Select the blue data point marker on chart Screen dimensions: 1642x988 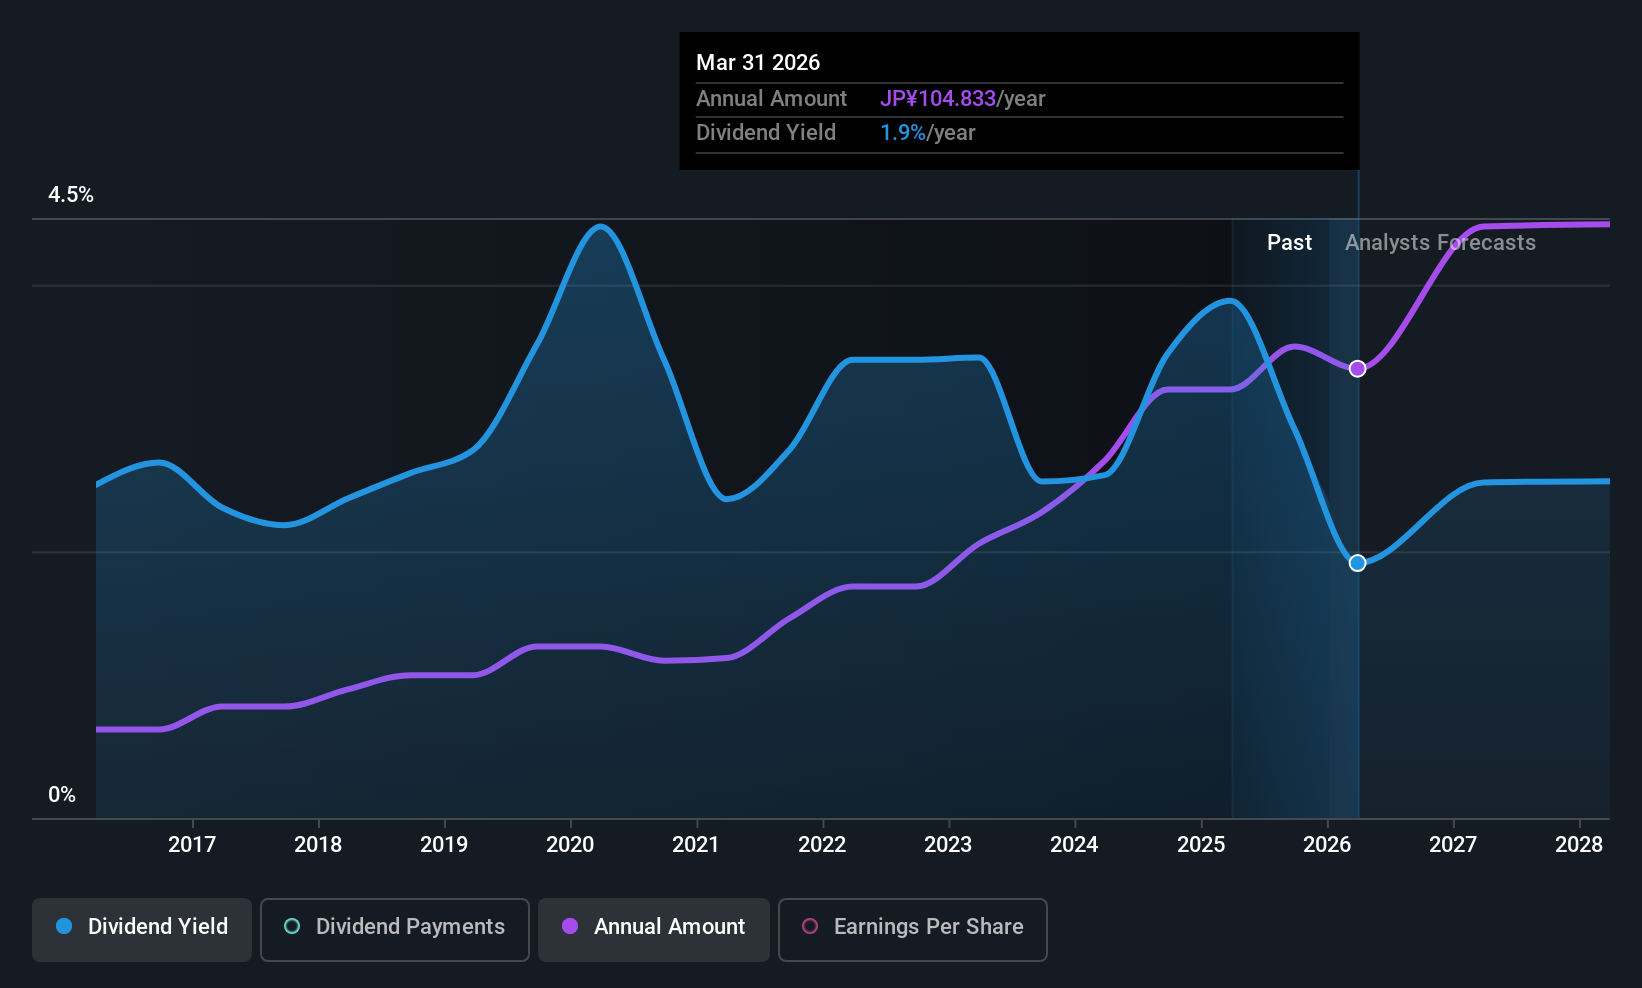tap(1357, 563)
